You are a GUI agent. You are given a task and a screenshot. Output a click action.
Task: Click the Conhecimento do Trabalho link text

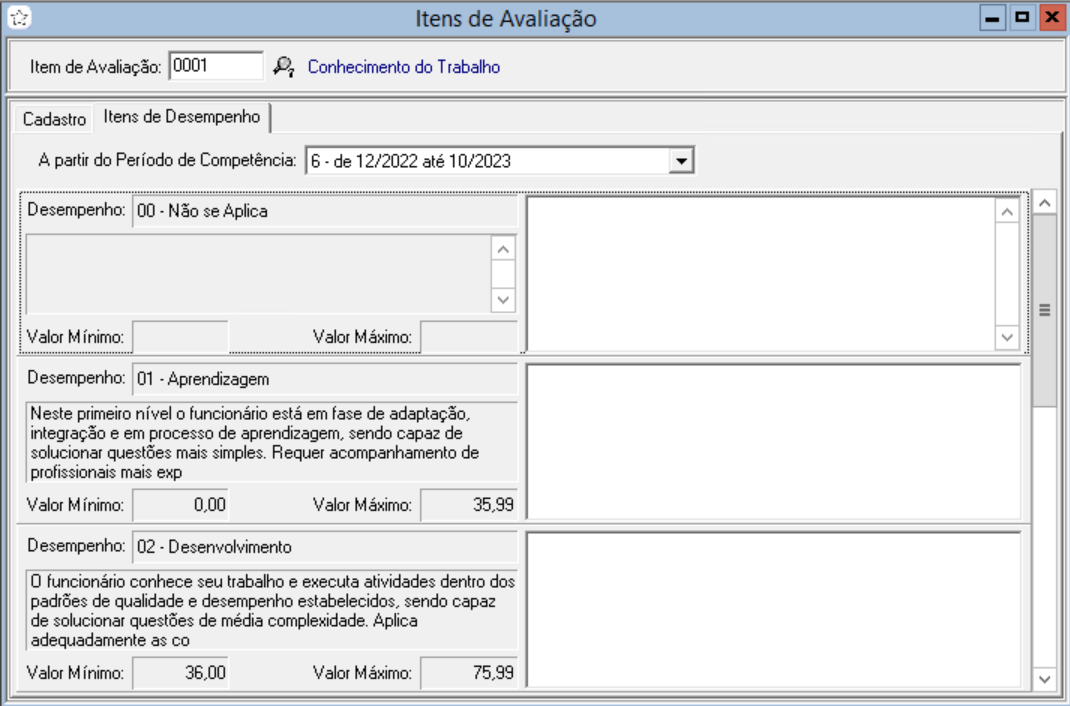(x=403, y=67)
